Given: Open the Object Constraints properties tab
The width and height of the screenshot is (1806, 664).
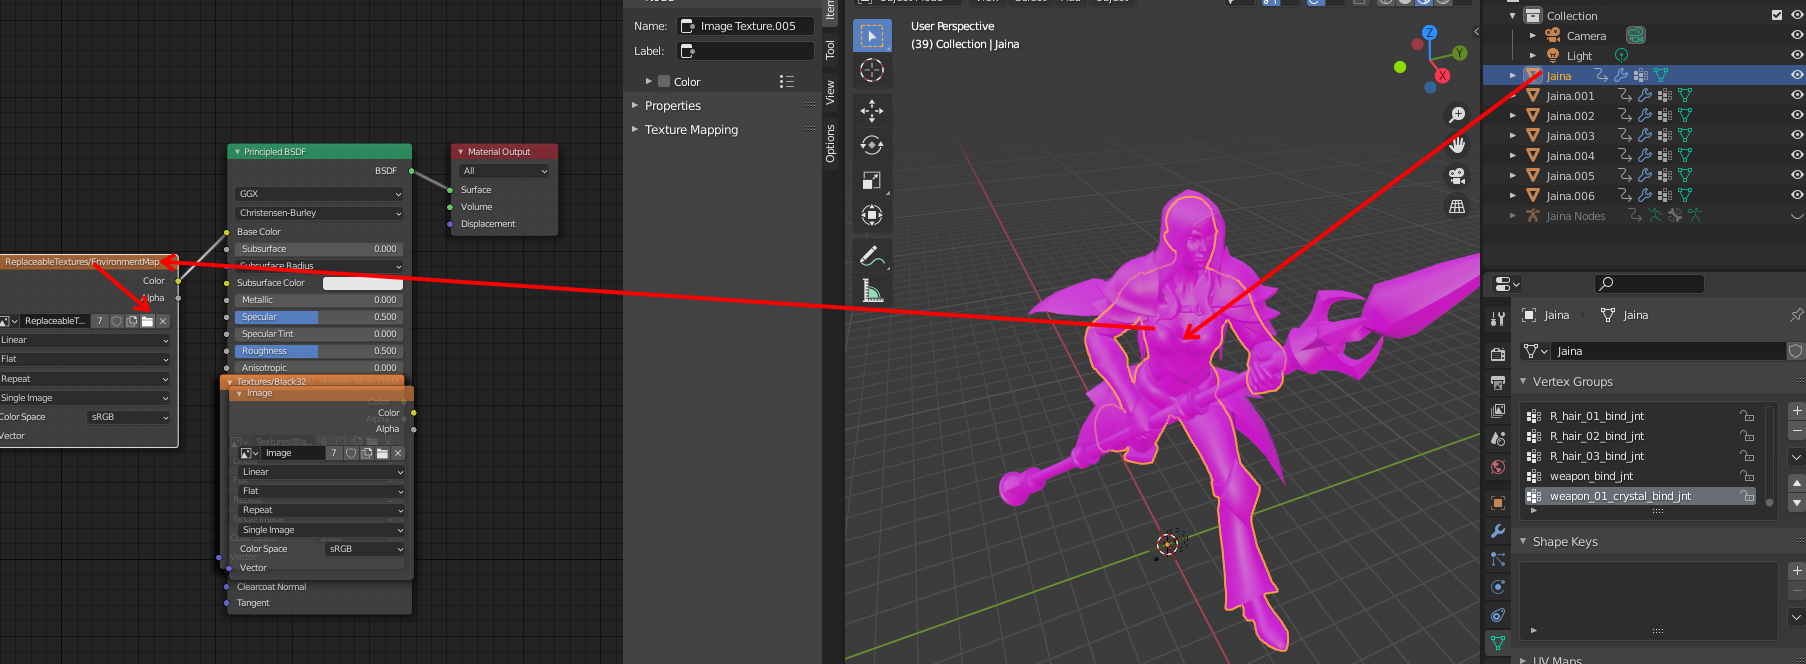Looking at the screenshot, I should pyautogui.click(x=1497, y=615).
